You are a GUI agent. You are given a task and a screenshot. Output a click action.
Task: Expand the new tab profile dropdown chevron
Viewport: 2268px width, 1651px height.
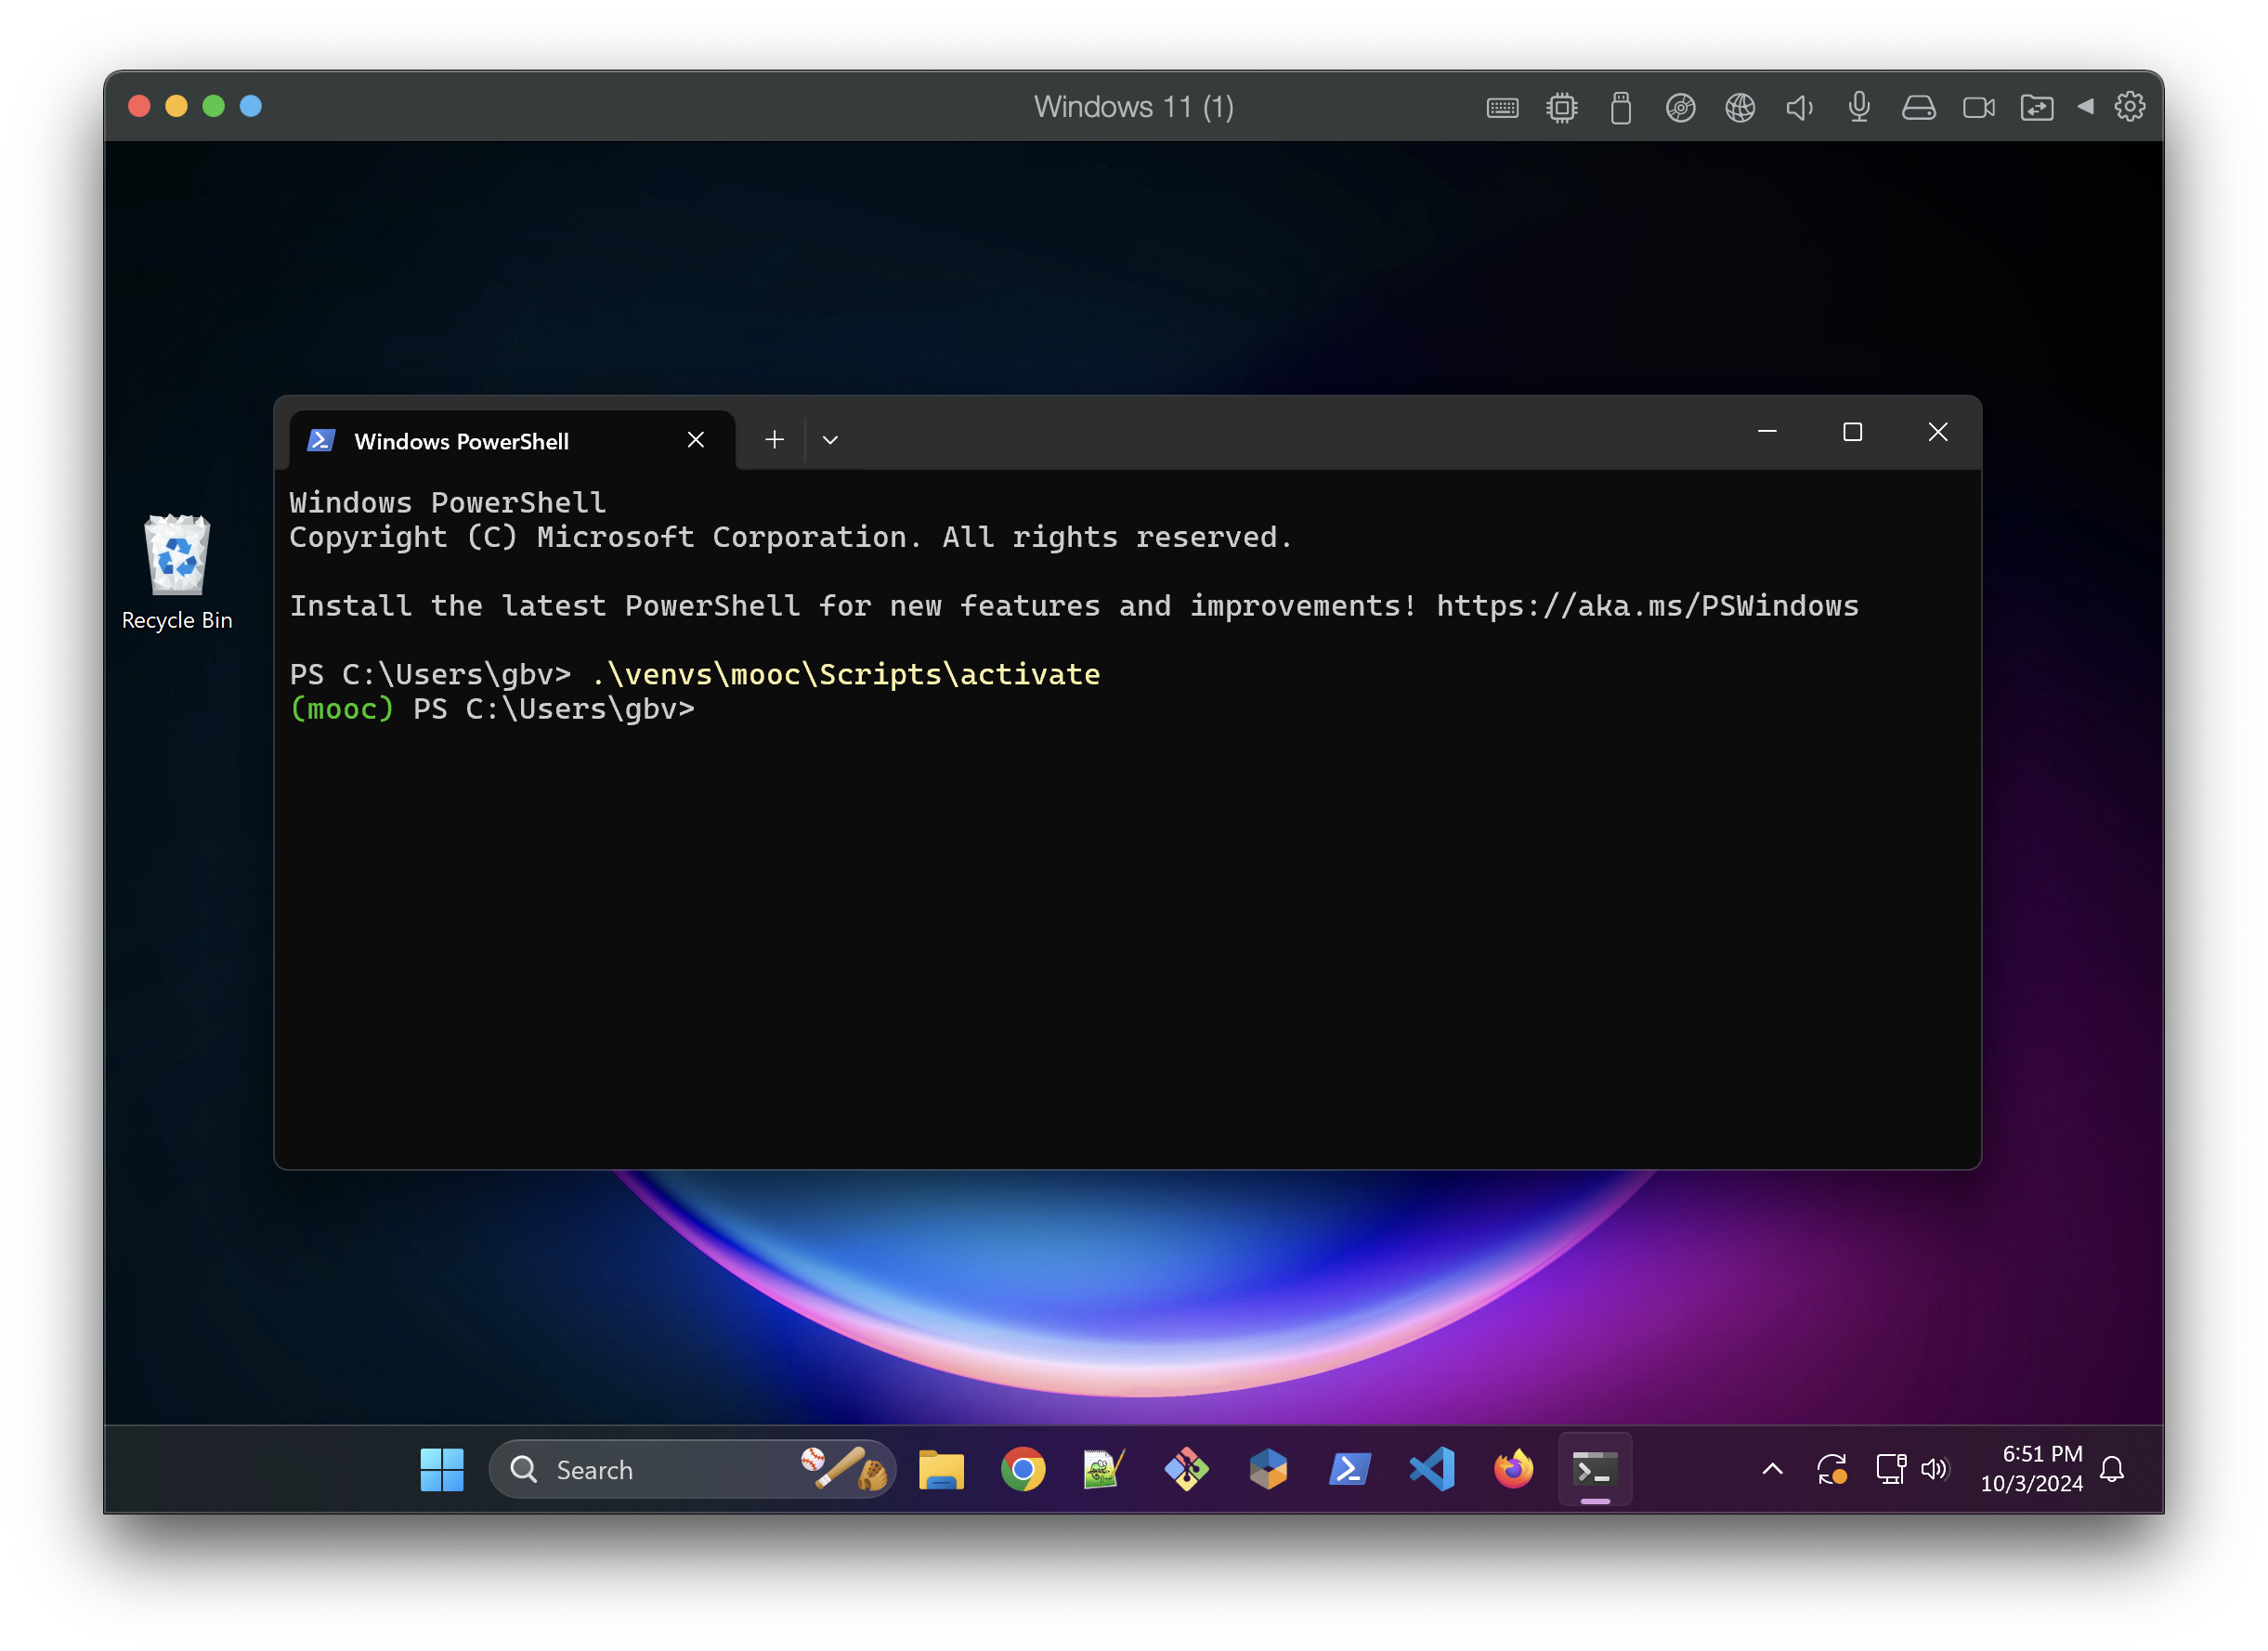point(830,440)
